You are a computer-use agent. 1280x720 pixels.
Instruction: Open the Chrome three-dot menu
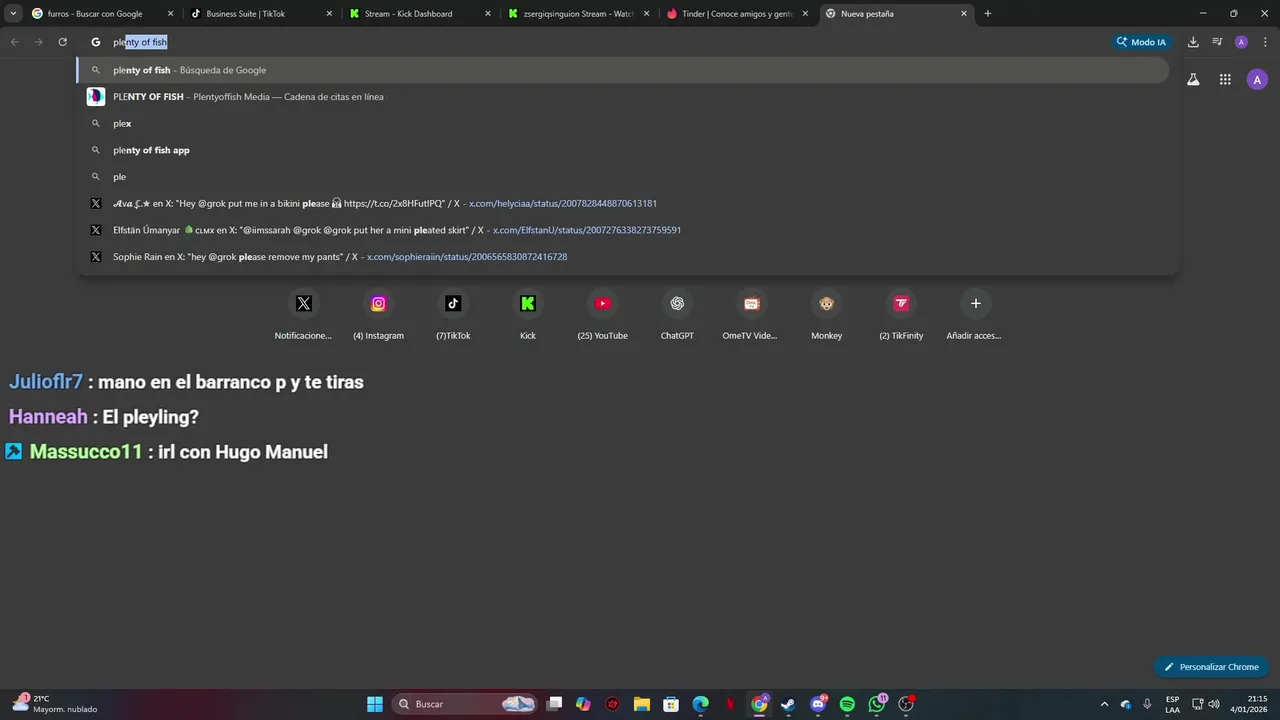tap(1265, 42)
